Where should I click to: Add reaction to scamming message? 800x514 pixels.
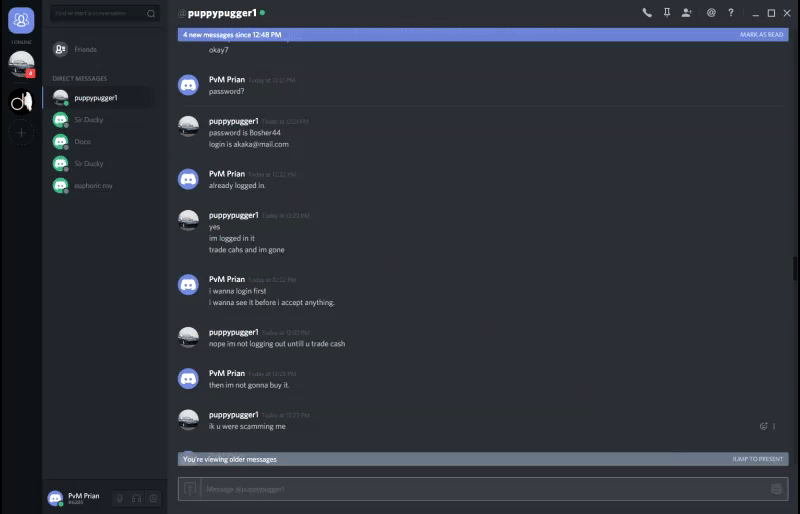tap(763, 426)
